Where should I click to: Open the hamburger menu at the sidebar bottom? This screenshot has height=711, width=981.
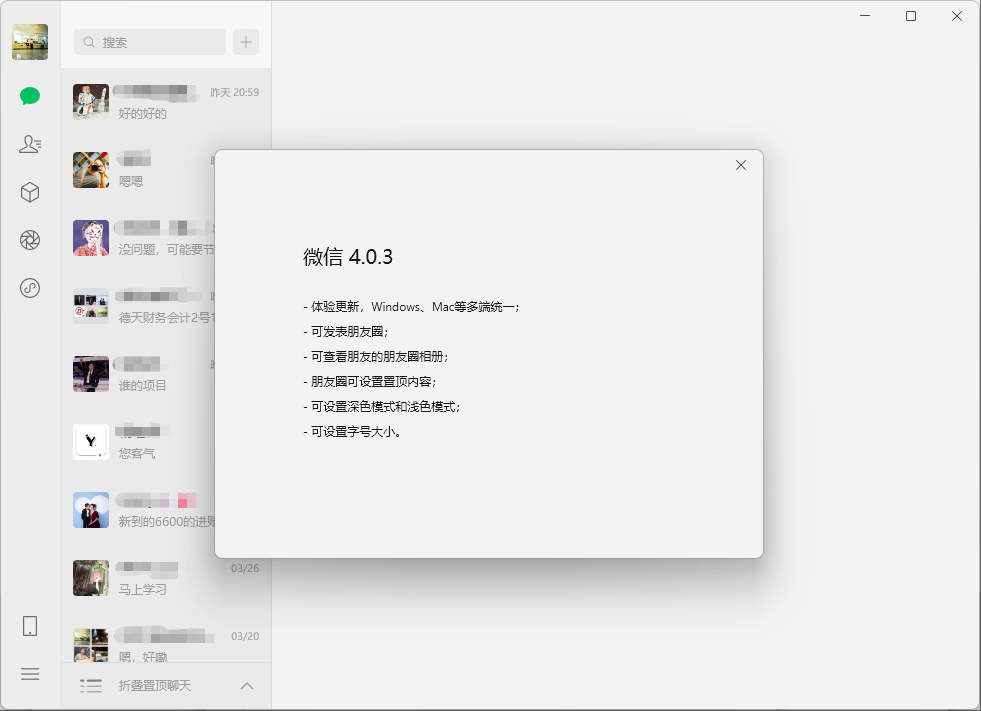(30, 674)
